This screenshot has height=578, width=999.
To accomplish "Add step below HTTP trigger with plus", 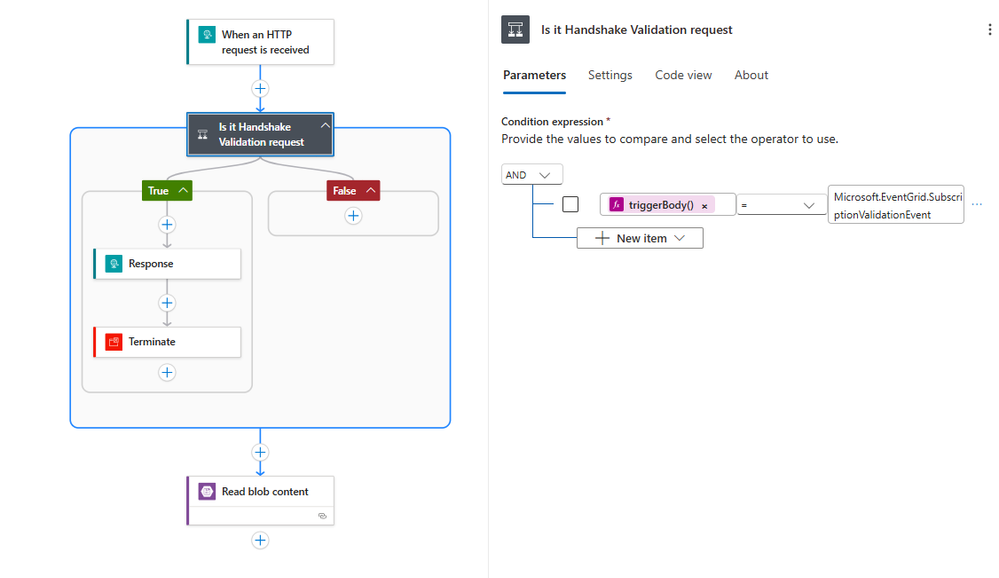I will [260, 89].
